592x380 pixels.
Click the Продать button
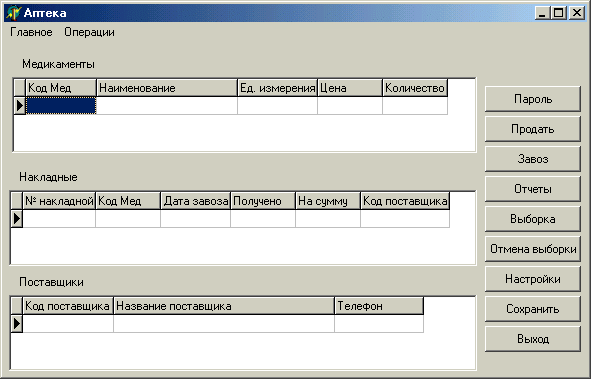533,129
